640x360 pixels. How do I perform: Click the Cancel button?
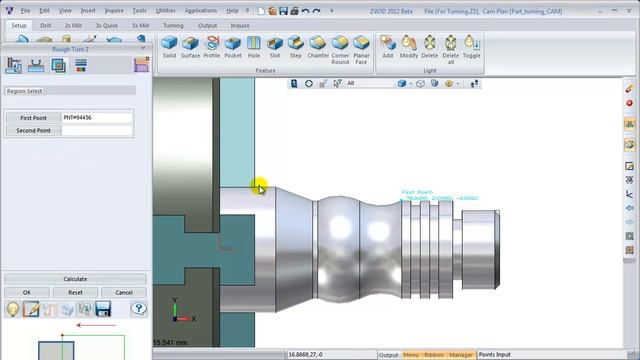point(124,292)
